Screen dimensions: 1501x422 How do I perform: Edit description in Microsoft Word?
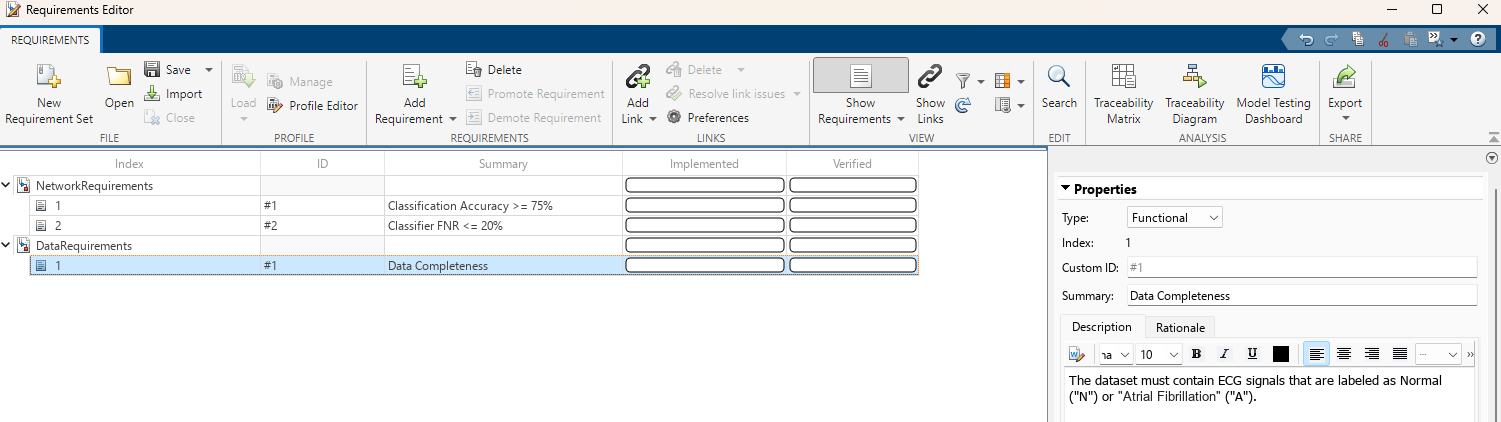point(1077,354)
